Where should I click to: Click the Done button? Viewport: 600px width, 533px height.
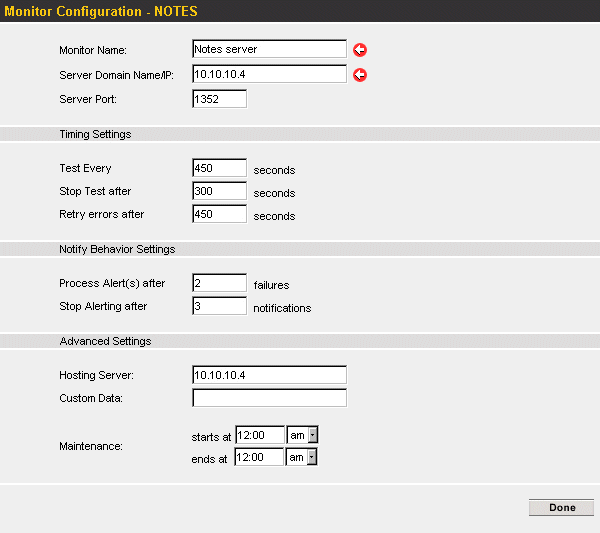tap(561, 507)
